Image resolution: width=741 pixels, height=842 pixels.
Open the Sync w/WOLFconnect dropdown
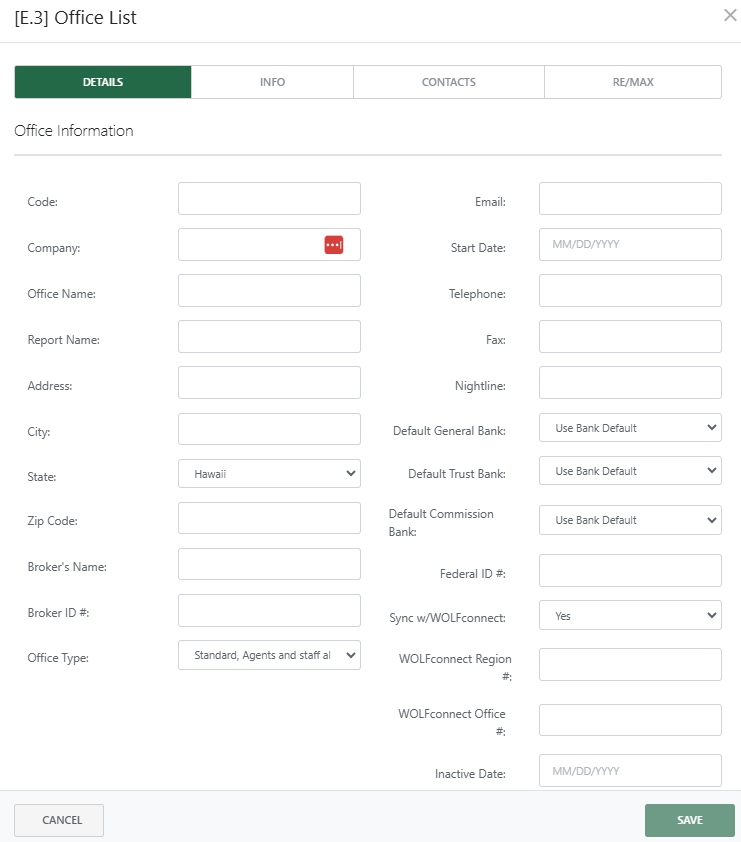point(629,615)
